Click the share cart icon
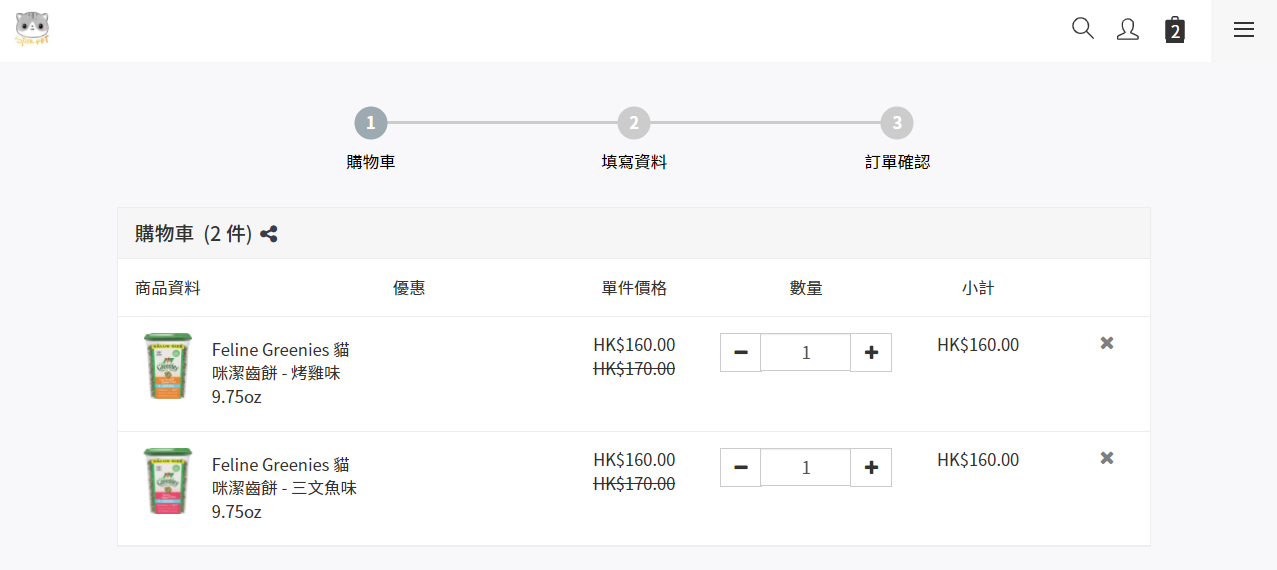 (269, 234)
